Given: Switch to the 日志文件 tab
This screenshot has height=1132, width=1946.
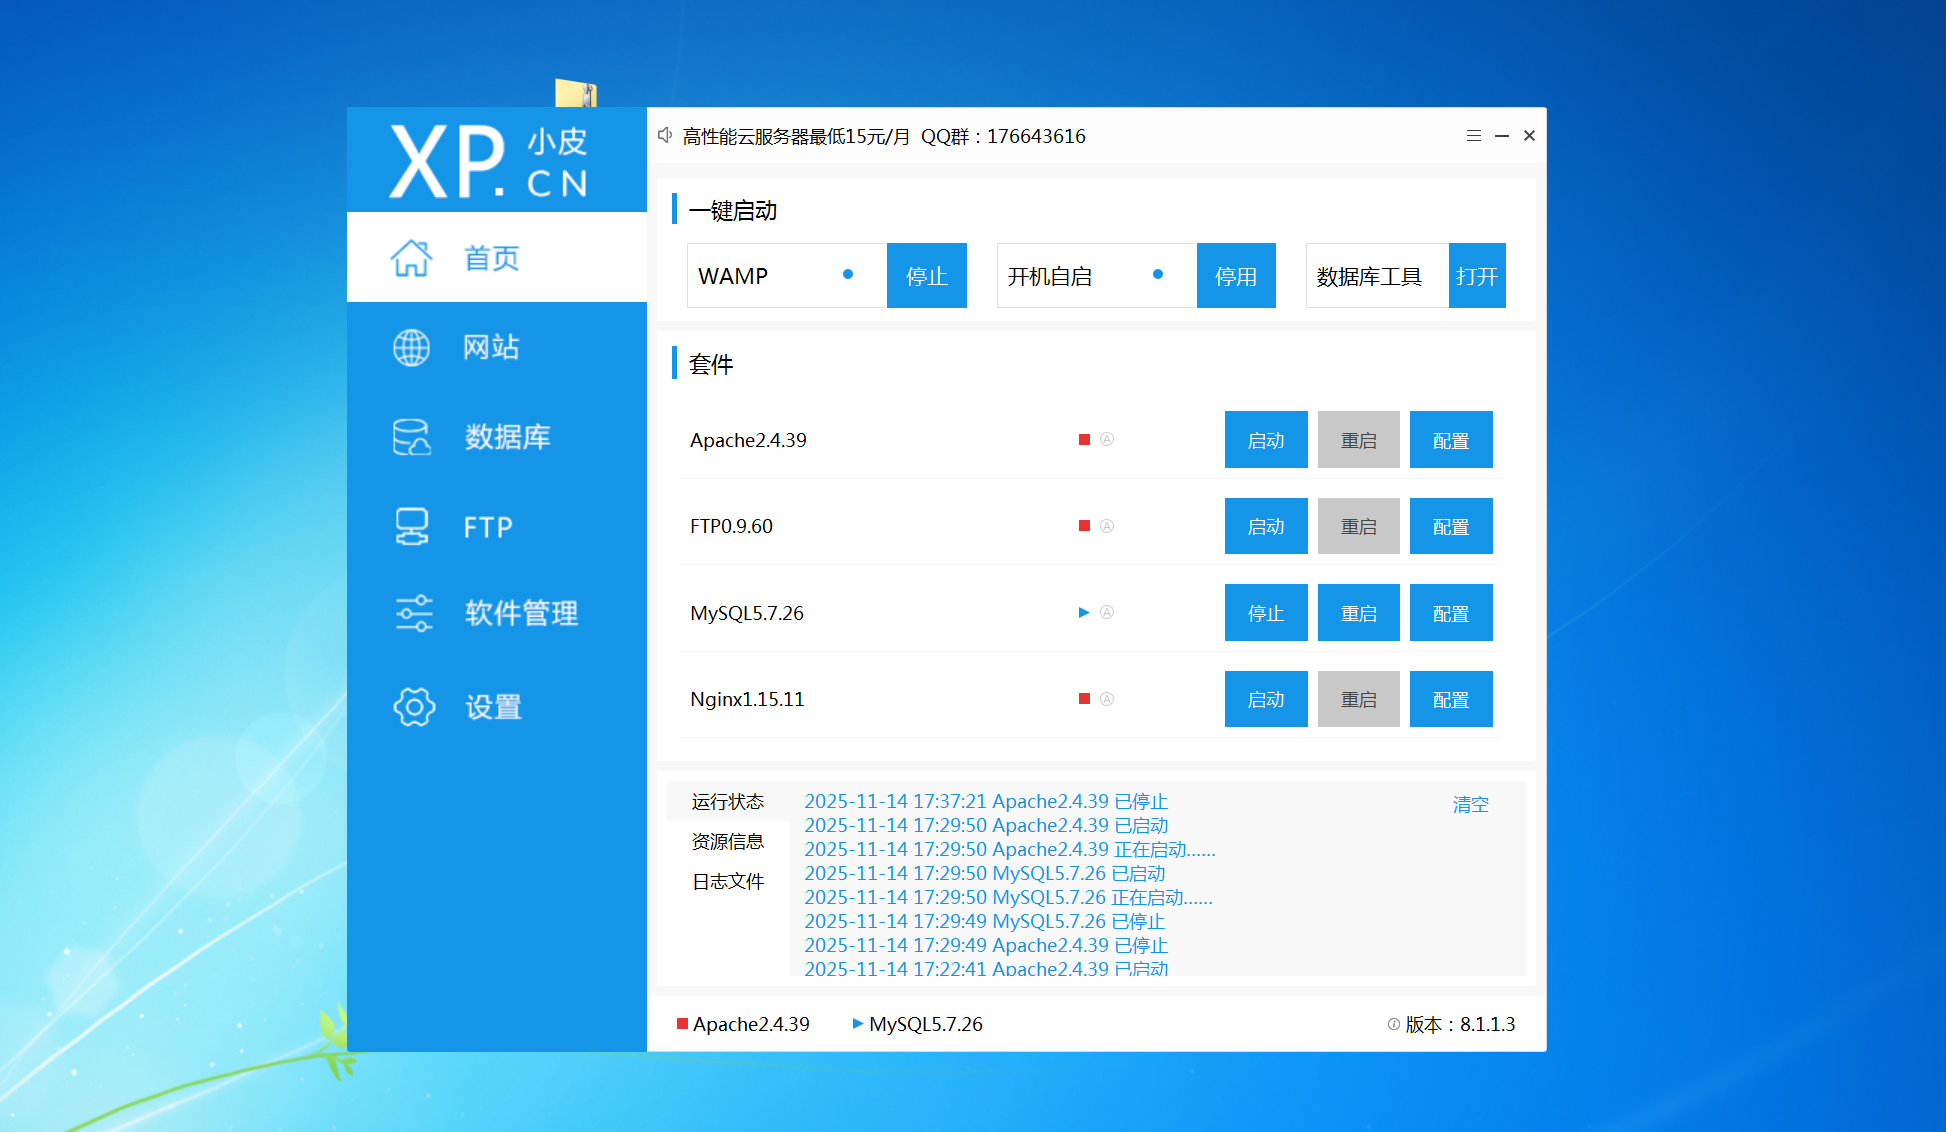Looking at the screenshot, I should [x=727, y=882].
